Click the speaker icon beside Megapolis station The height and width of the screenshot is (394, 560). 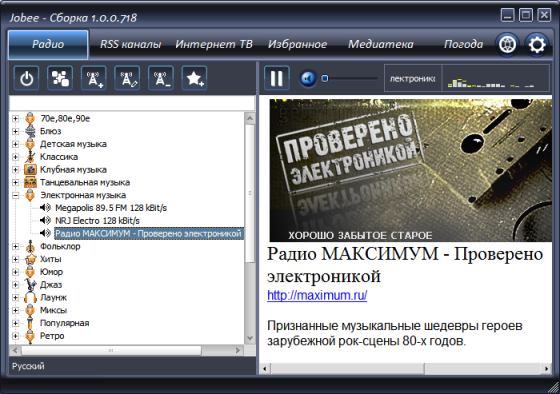[x=45, y=208]
